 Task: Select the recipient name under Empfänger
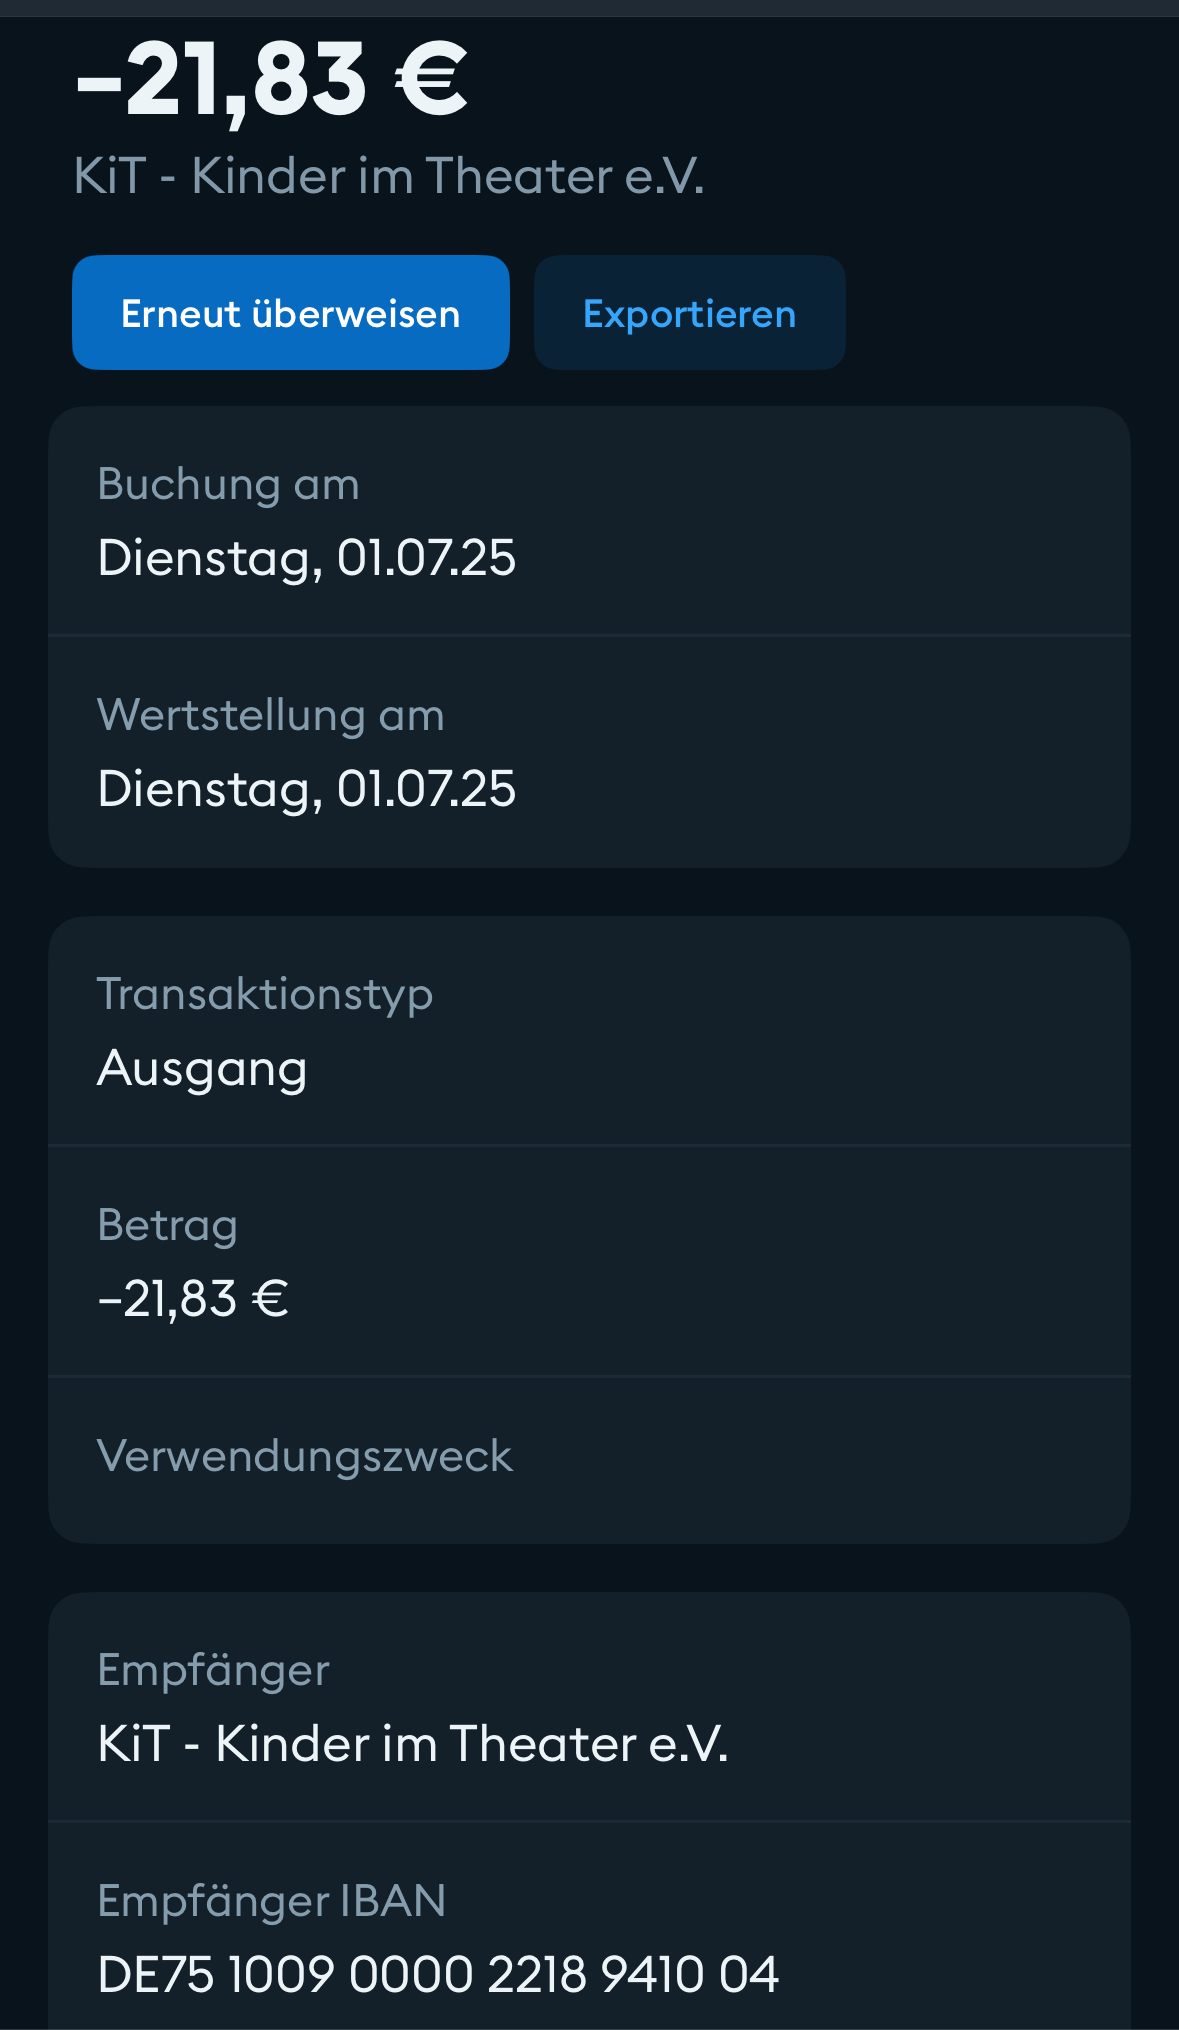coord(412,1744)
